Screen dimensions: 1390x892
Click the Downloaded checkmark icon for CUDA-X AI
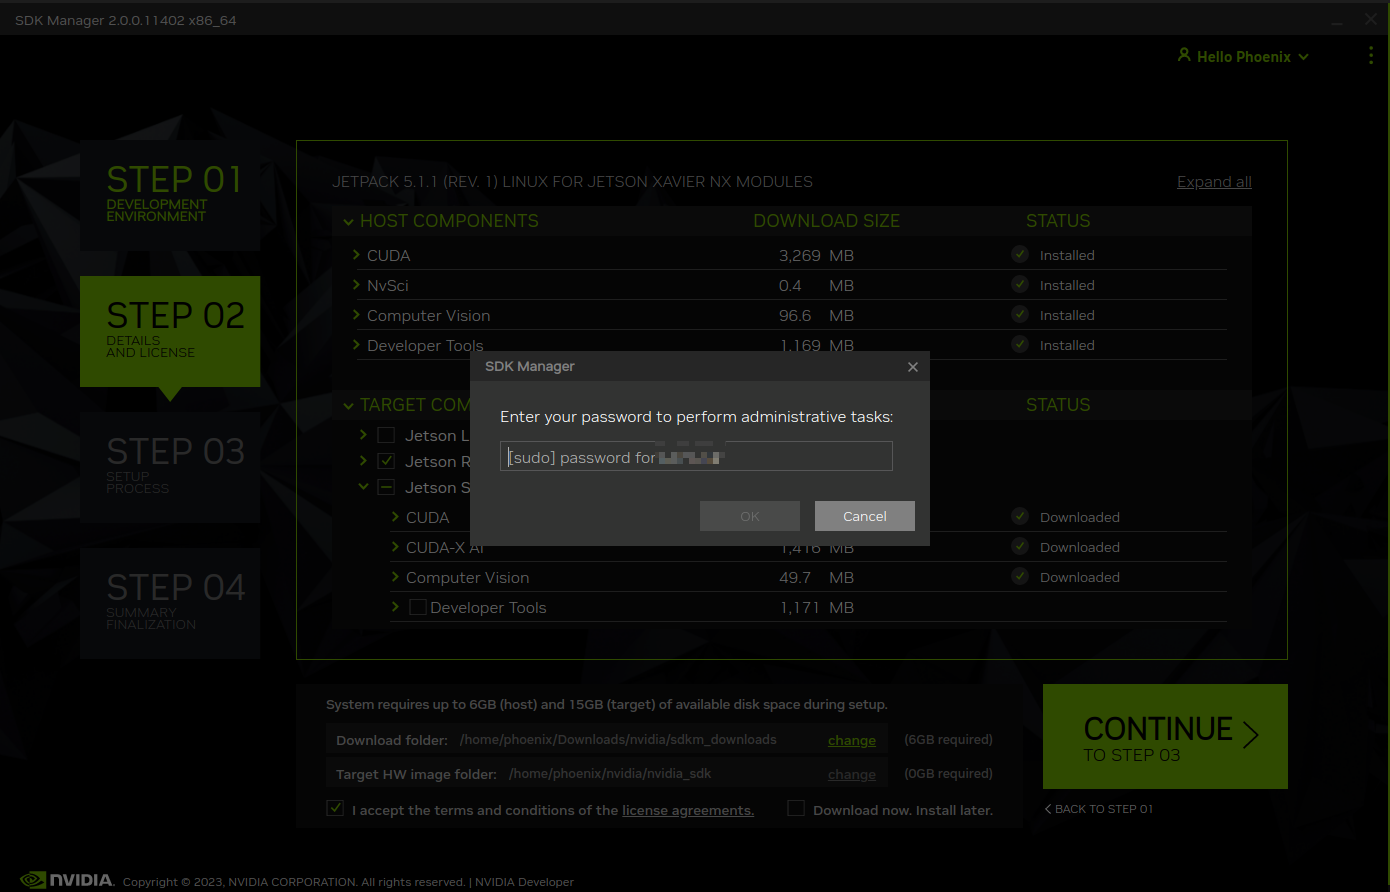pyautogui.click(x=1020, y=547)
